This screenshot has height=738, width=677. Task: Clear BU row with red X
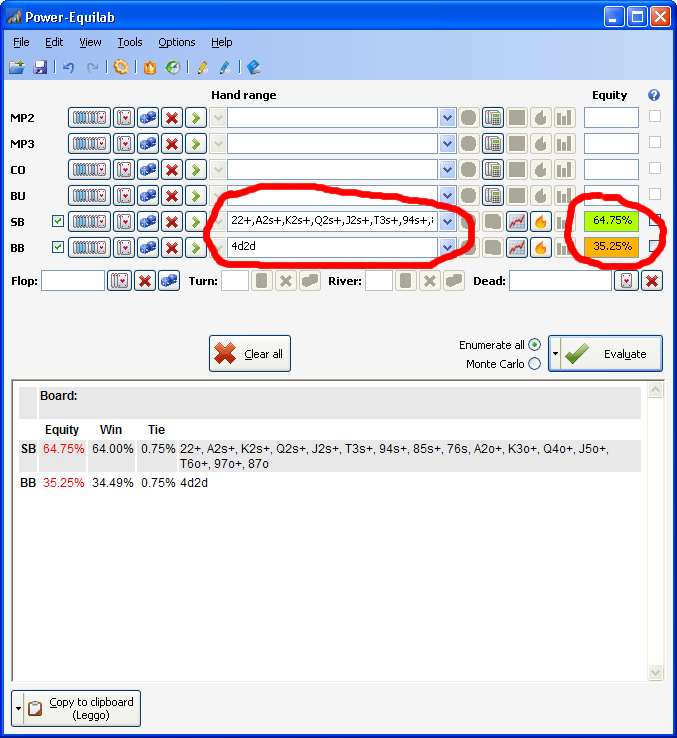172,195
